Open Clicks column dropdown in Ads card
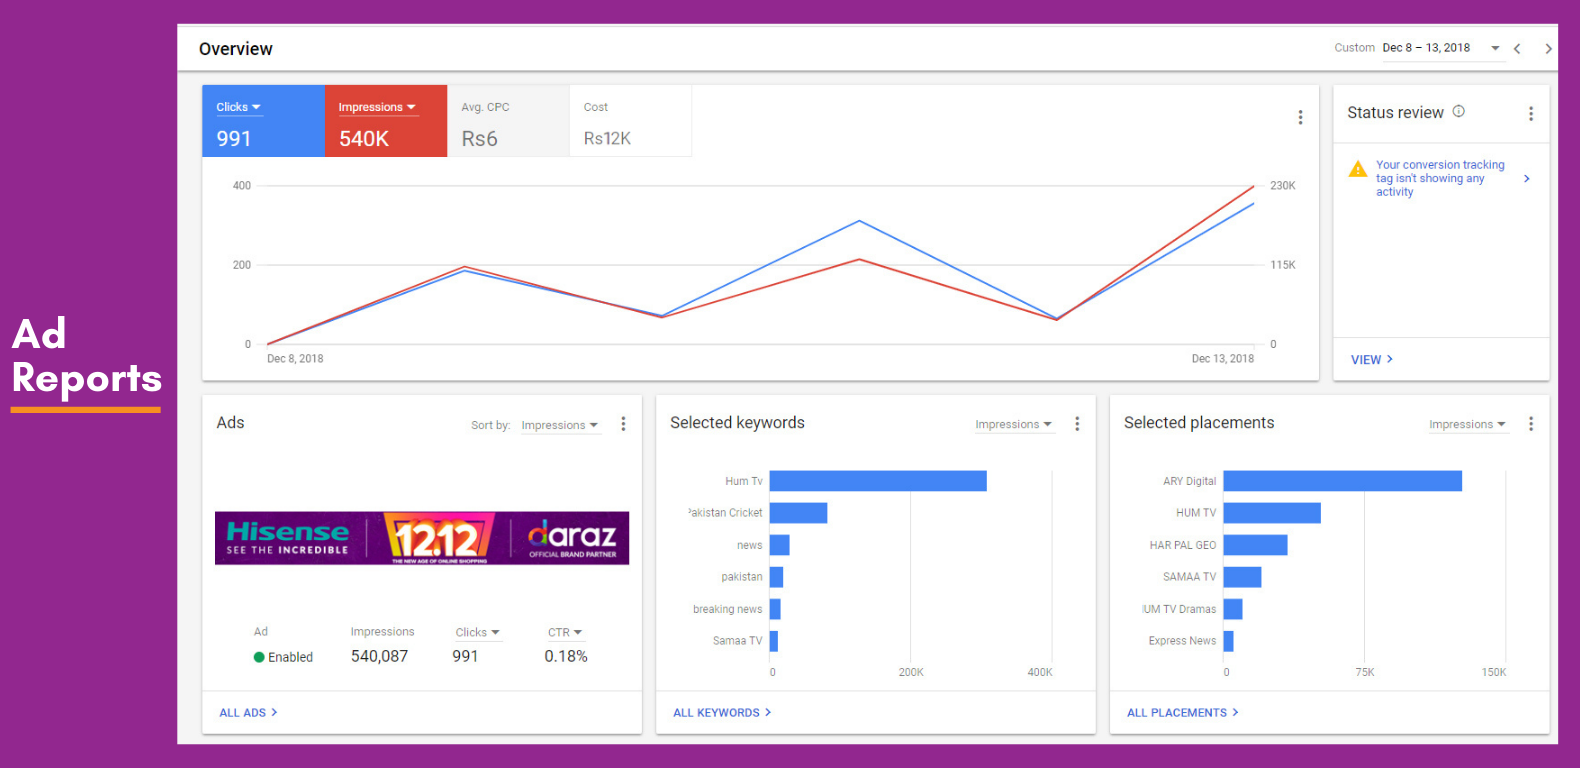The height and width of the screenshot is (768, 1580). (x=478, y=632)
